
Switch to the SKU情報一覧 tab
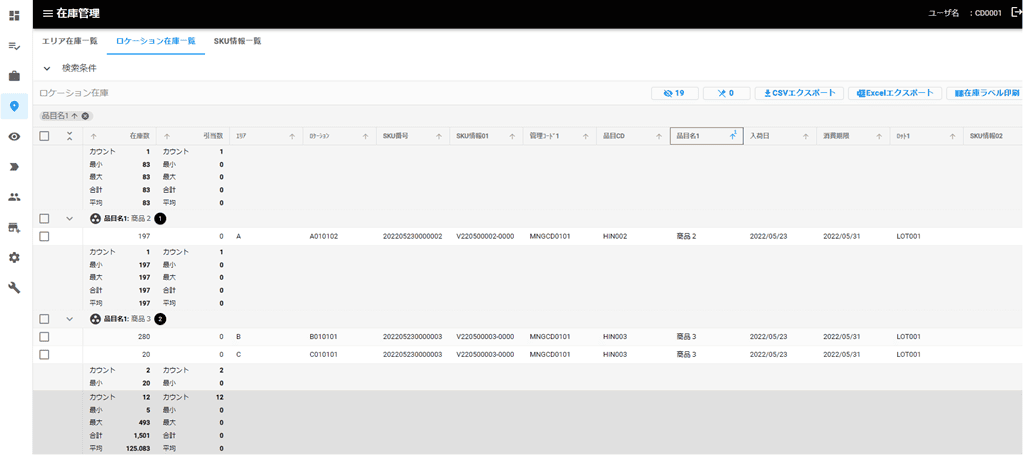(238, 40)
